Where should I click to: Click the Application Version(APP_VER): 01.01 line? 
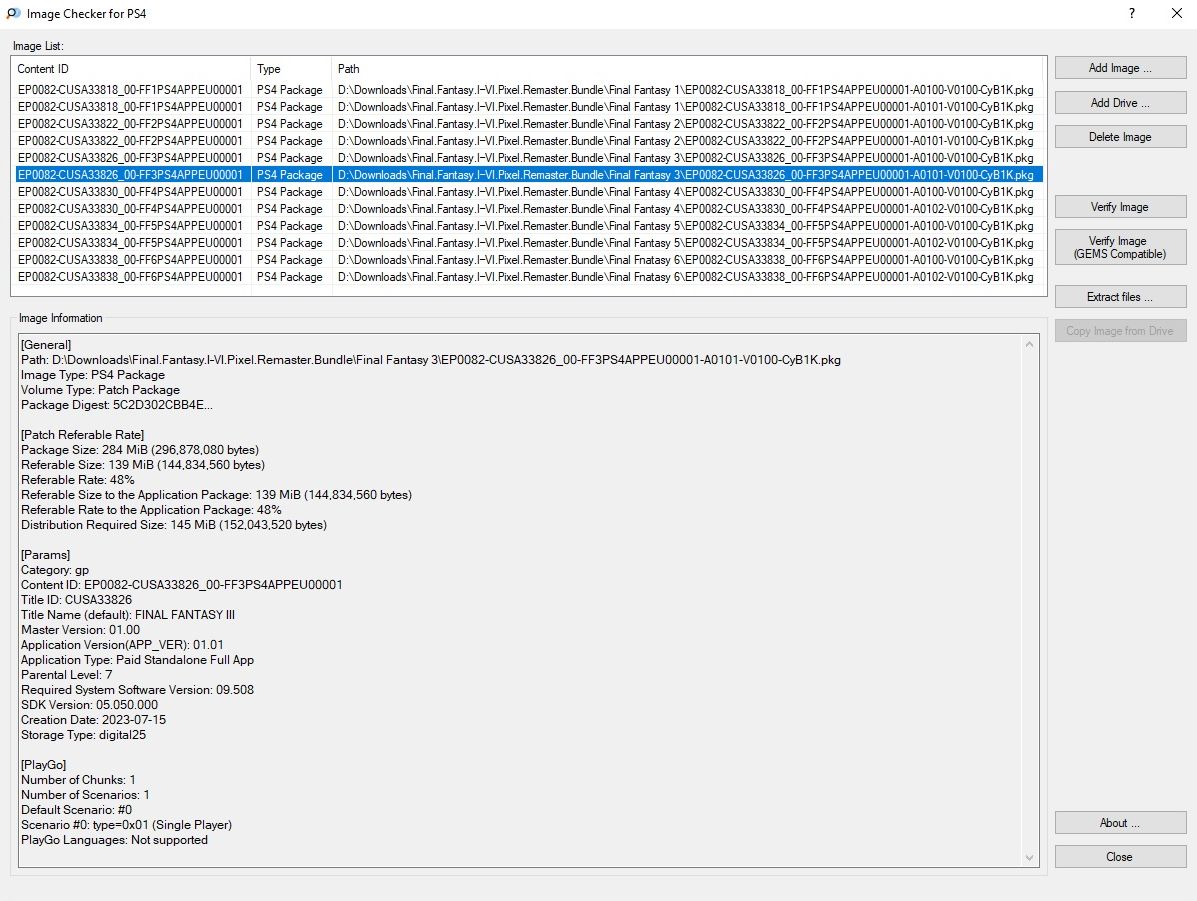(x=122, y=644)
